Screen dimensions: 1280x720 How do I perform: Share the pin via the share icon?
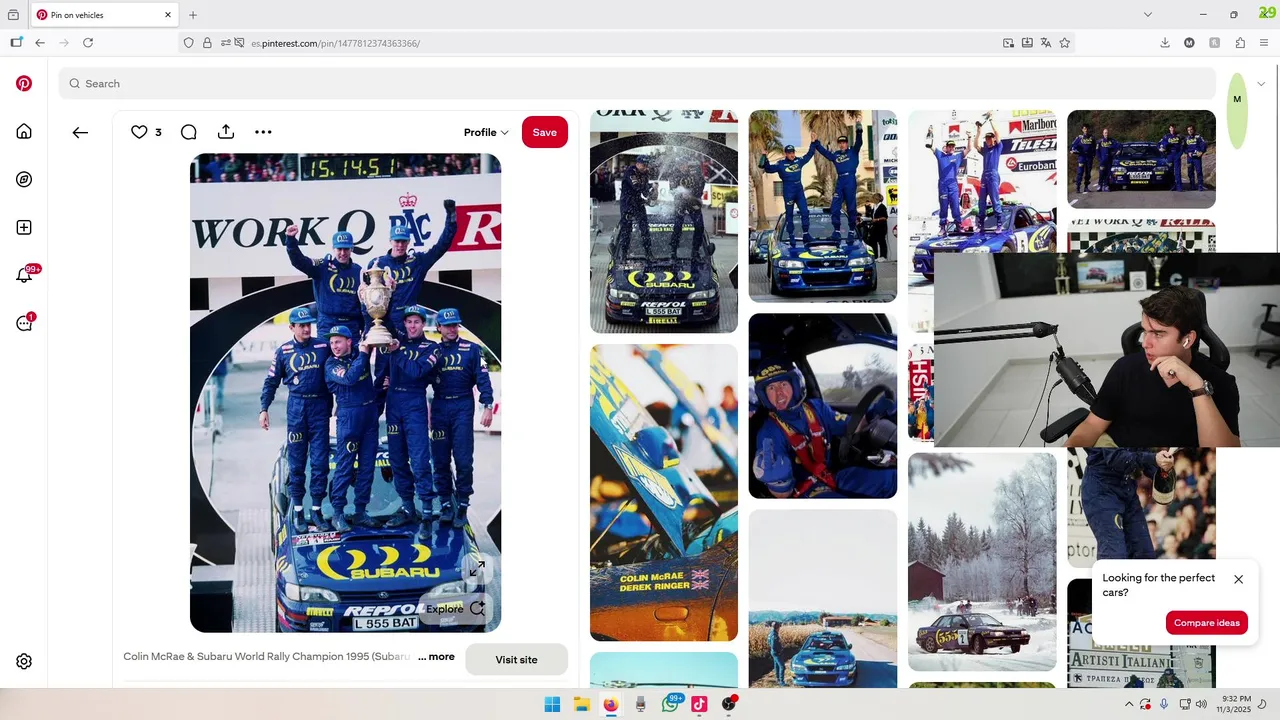tap(226, 132)
